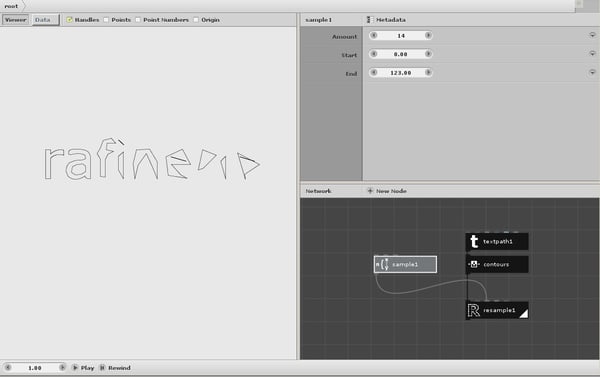Increase the Start value arrow
Viewport: 600px width, 377px height.
coord(428,54)
